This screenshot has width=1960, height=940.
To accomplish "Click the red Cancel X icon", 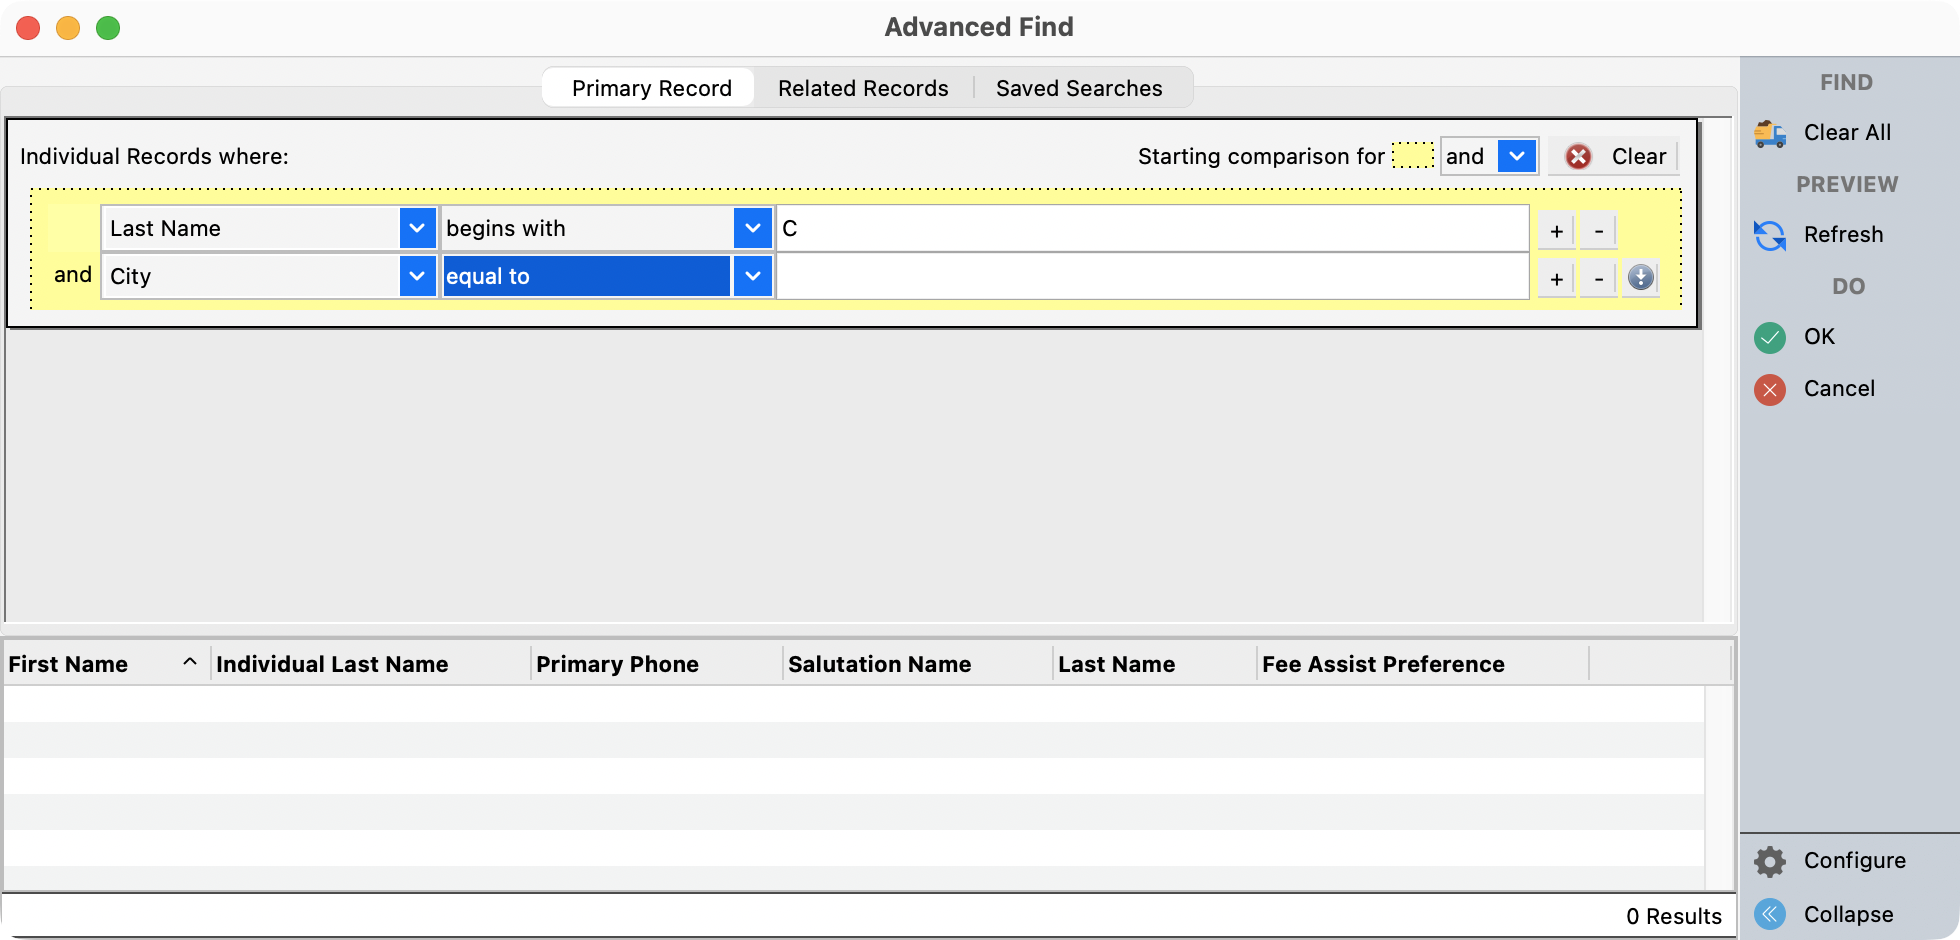I will click(x=1770, y=389).
